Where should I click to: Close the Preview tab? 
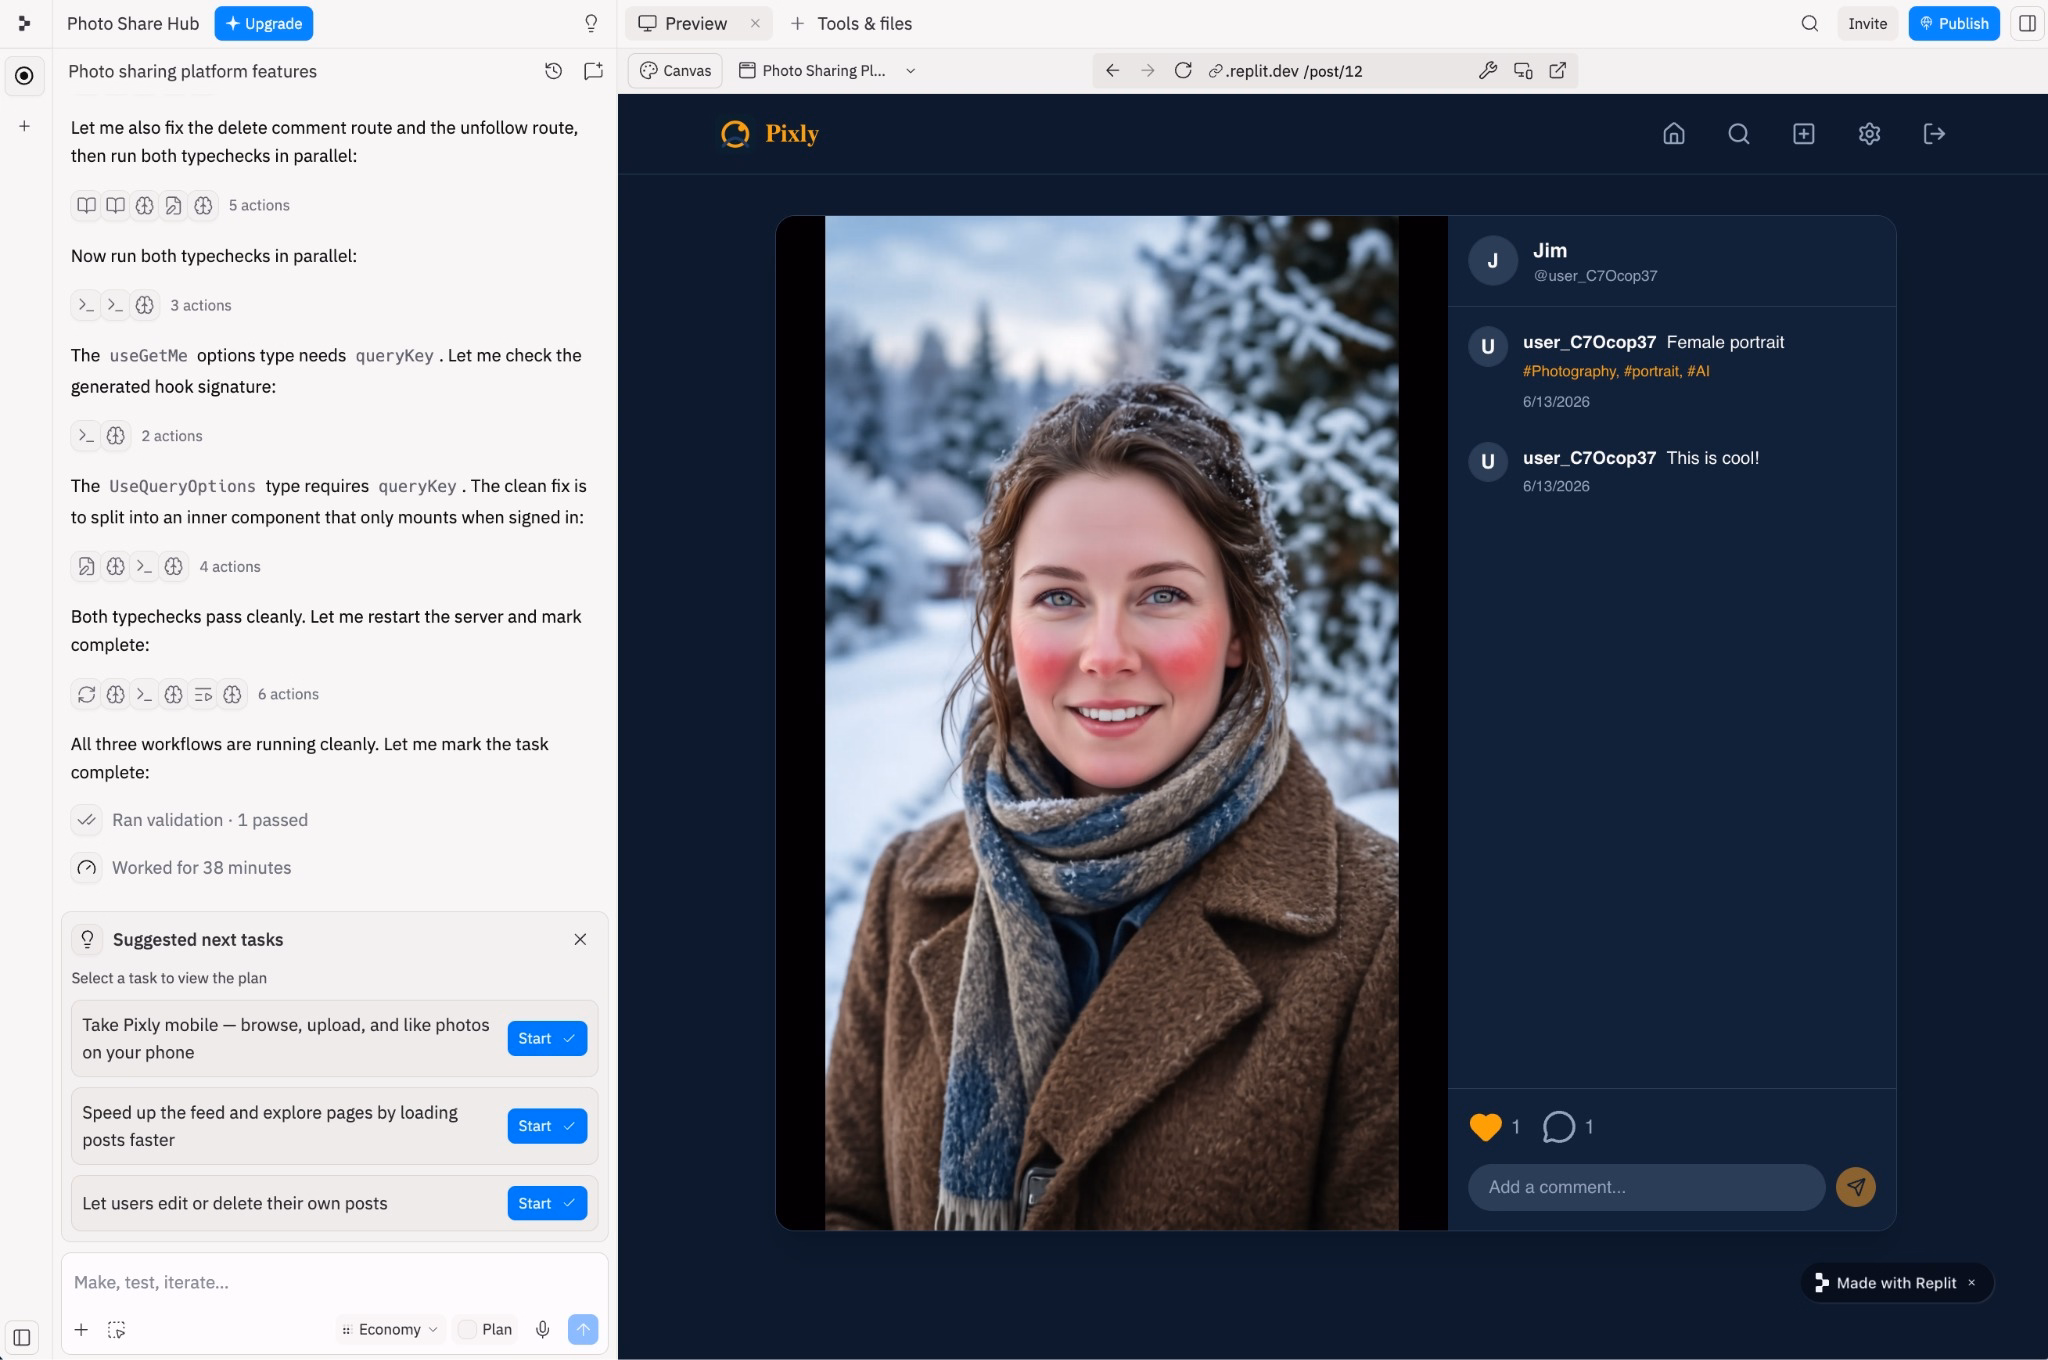click(755, 23)
